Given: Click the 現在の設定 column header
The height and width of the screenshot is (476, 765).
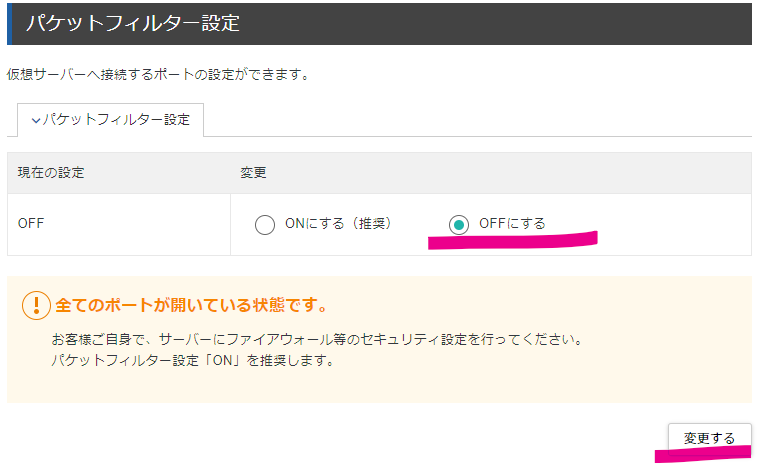Looking at the screenshot, I should [51, 173].
